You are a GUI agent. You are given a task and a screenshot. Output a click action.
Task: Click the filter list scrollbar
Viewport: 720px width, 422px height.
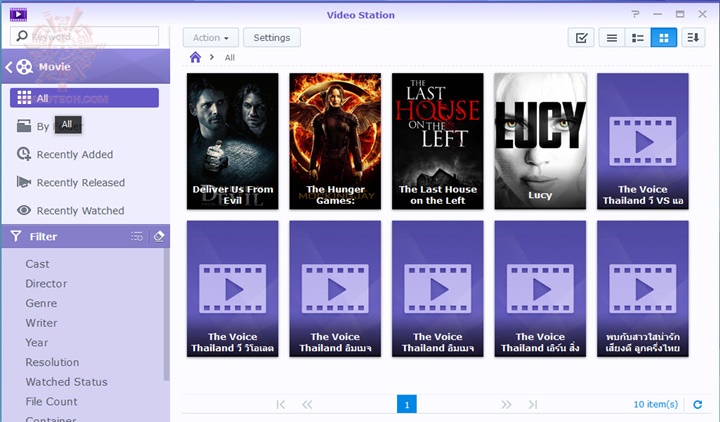point(166,315)
